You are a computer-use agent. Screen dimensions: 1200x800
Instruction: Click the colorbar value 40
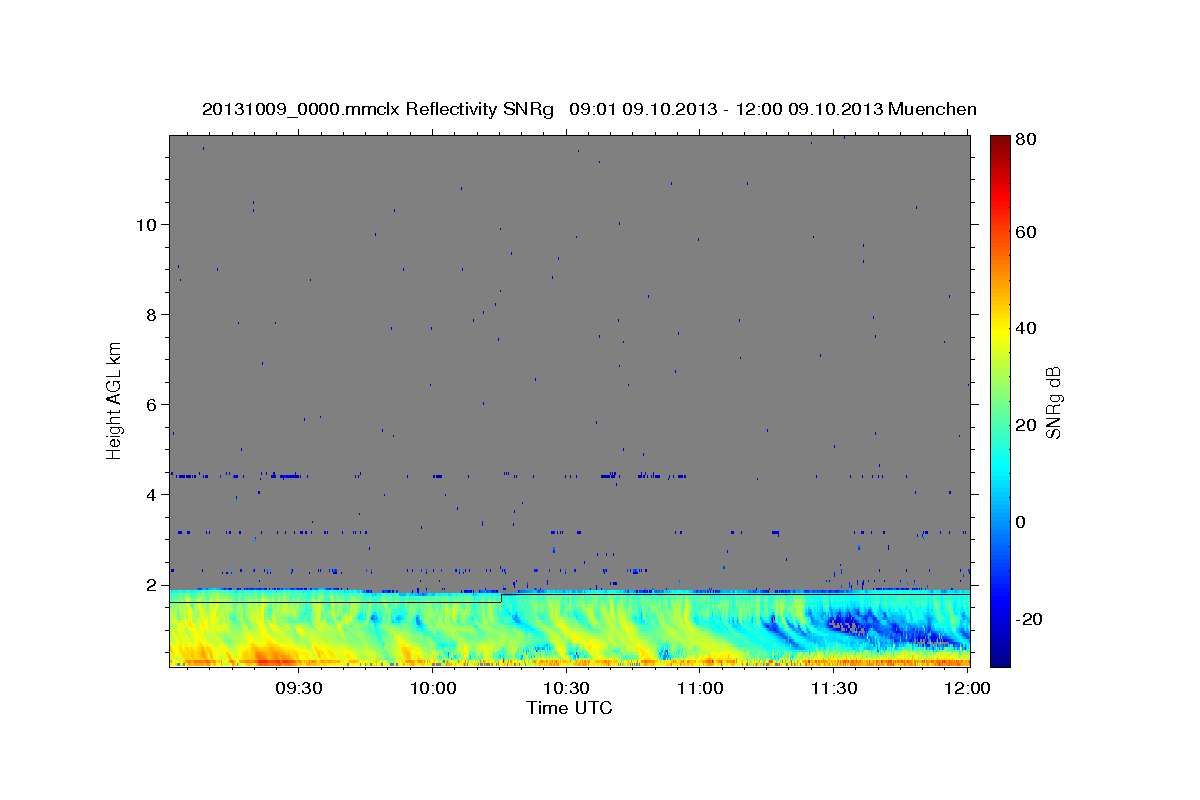1025,328
